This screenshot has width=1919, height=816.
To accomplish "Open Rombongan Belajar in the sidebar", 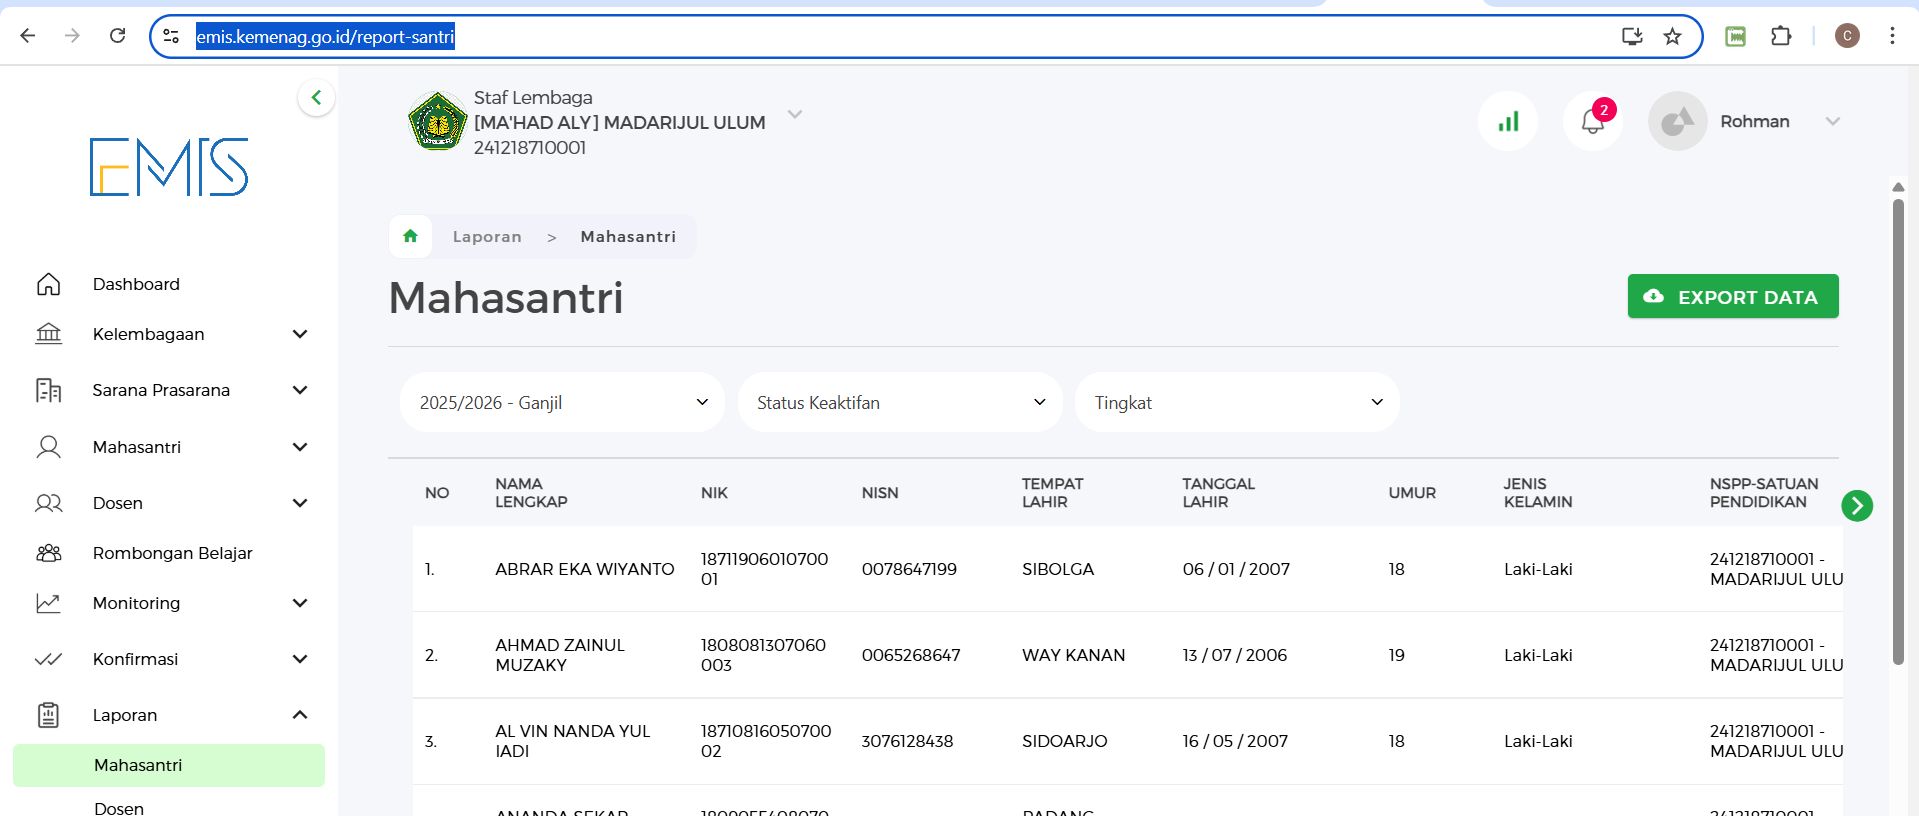I will pyautogui.click(x=172, y=553).
